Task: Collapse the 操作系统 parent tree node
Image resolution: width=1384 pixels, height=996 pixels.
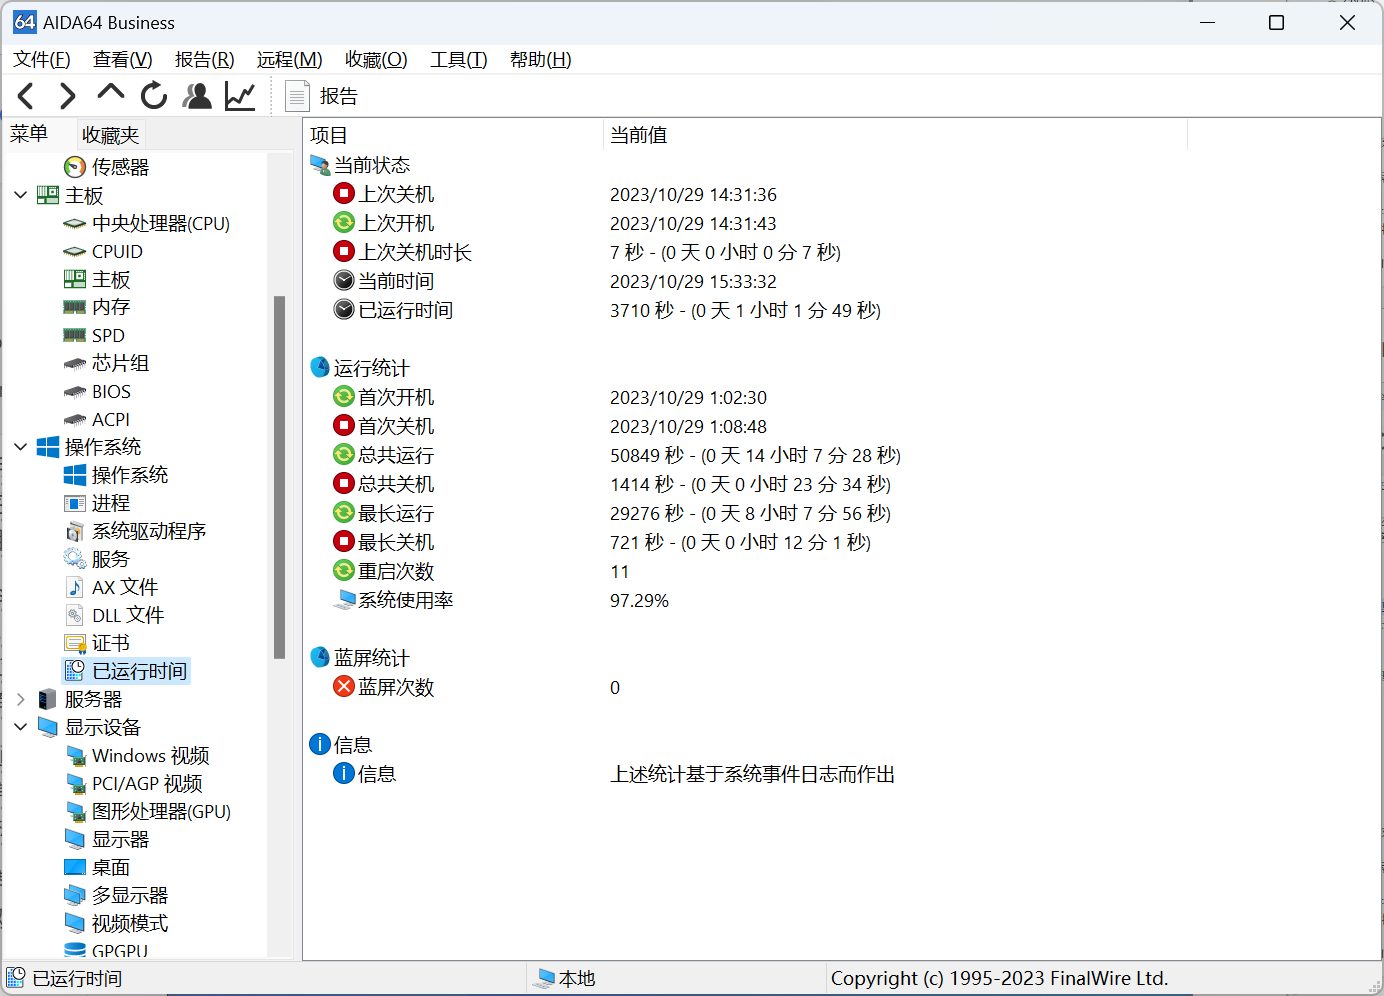Action: pos(20,447)
